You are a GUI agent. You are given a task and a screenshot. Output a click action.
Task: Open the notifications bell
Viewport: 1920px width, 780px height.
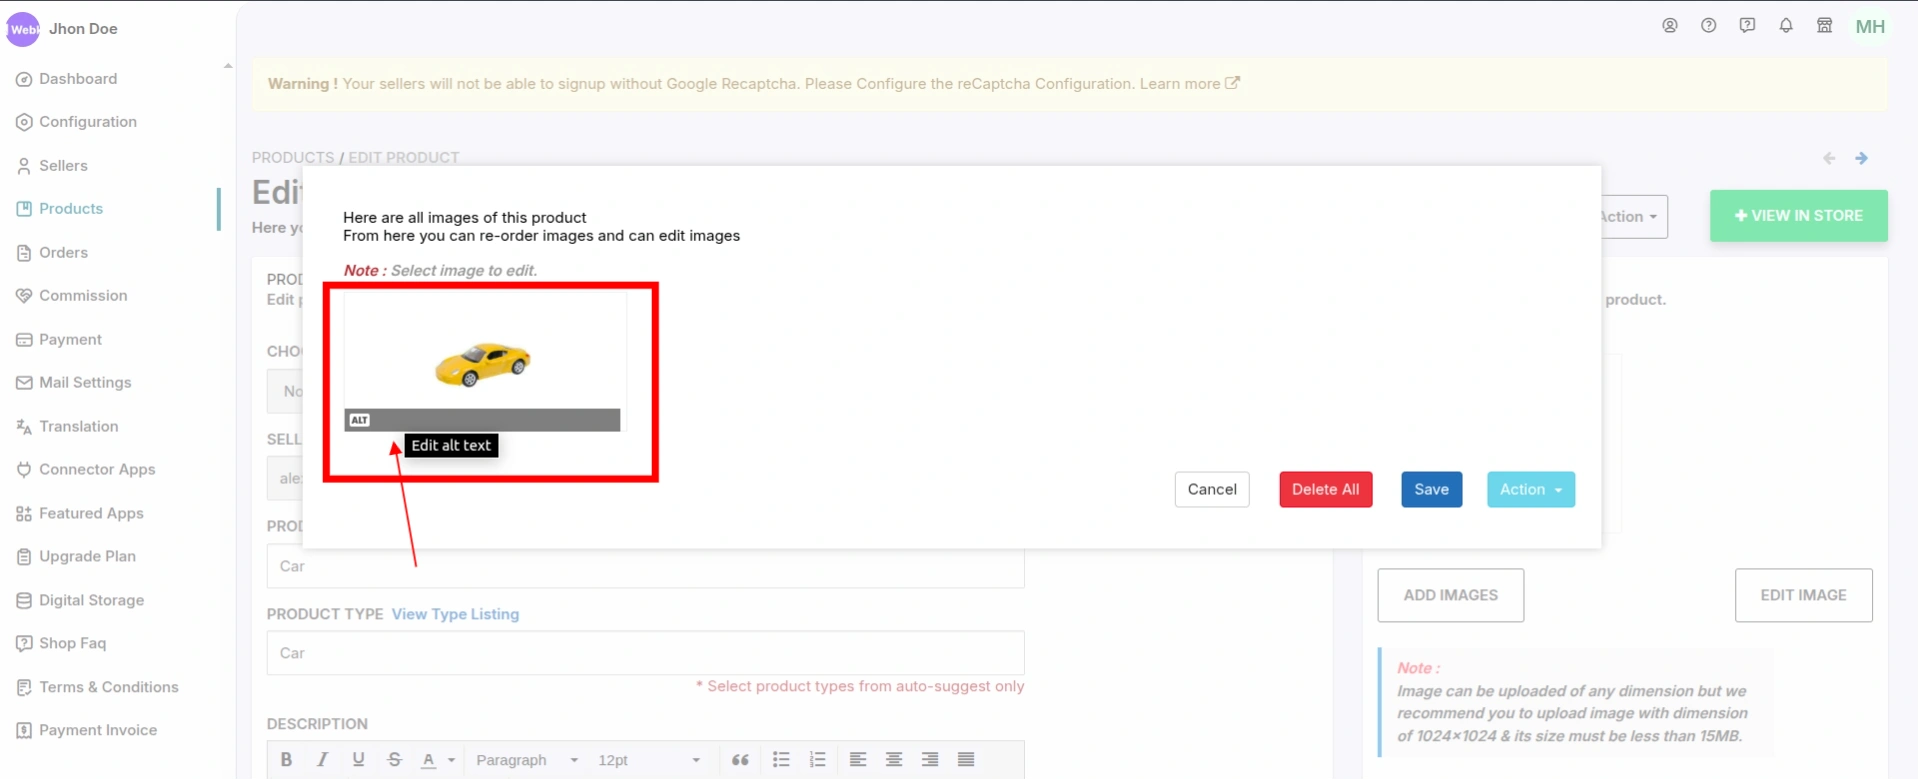pyautogui.click(x=1786, y=26)
